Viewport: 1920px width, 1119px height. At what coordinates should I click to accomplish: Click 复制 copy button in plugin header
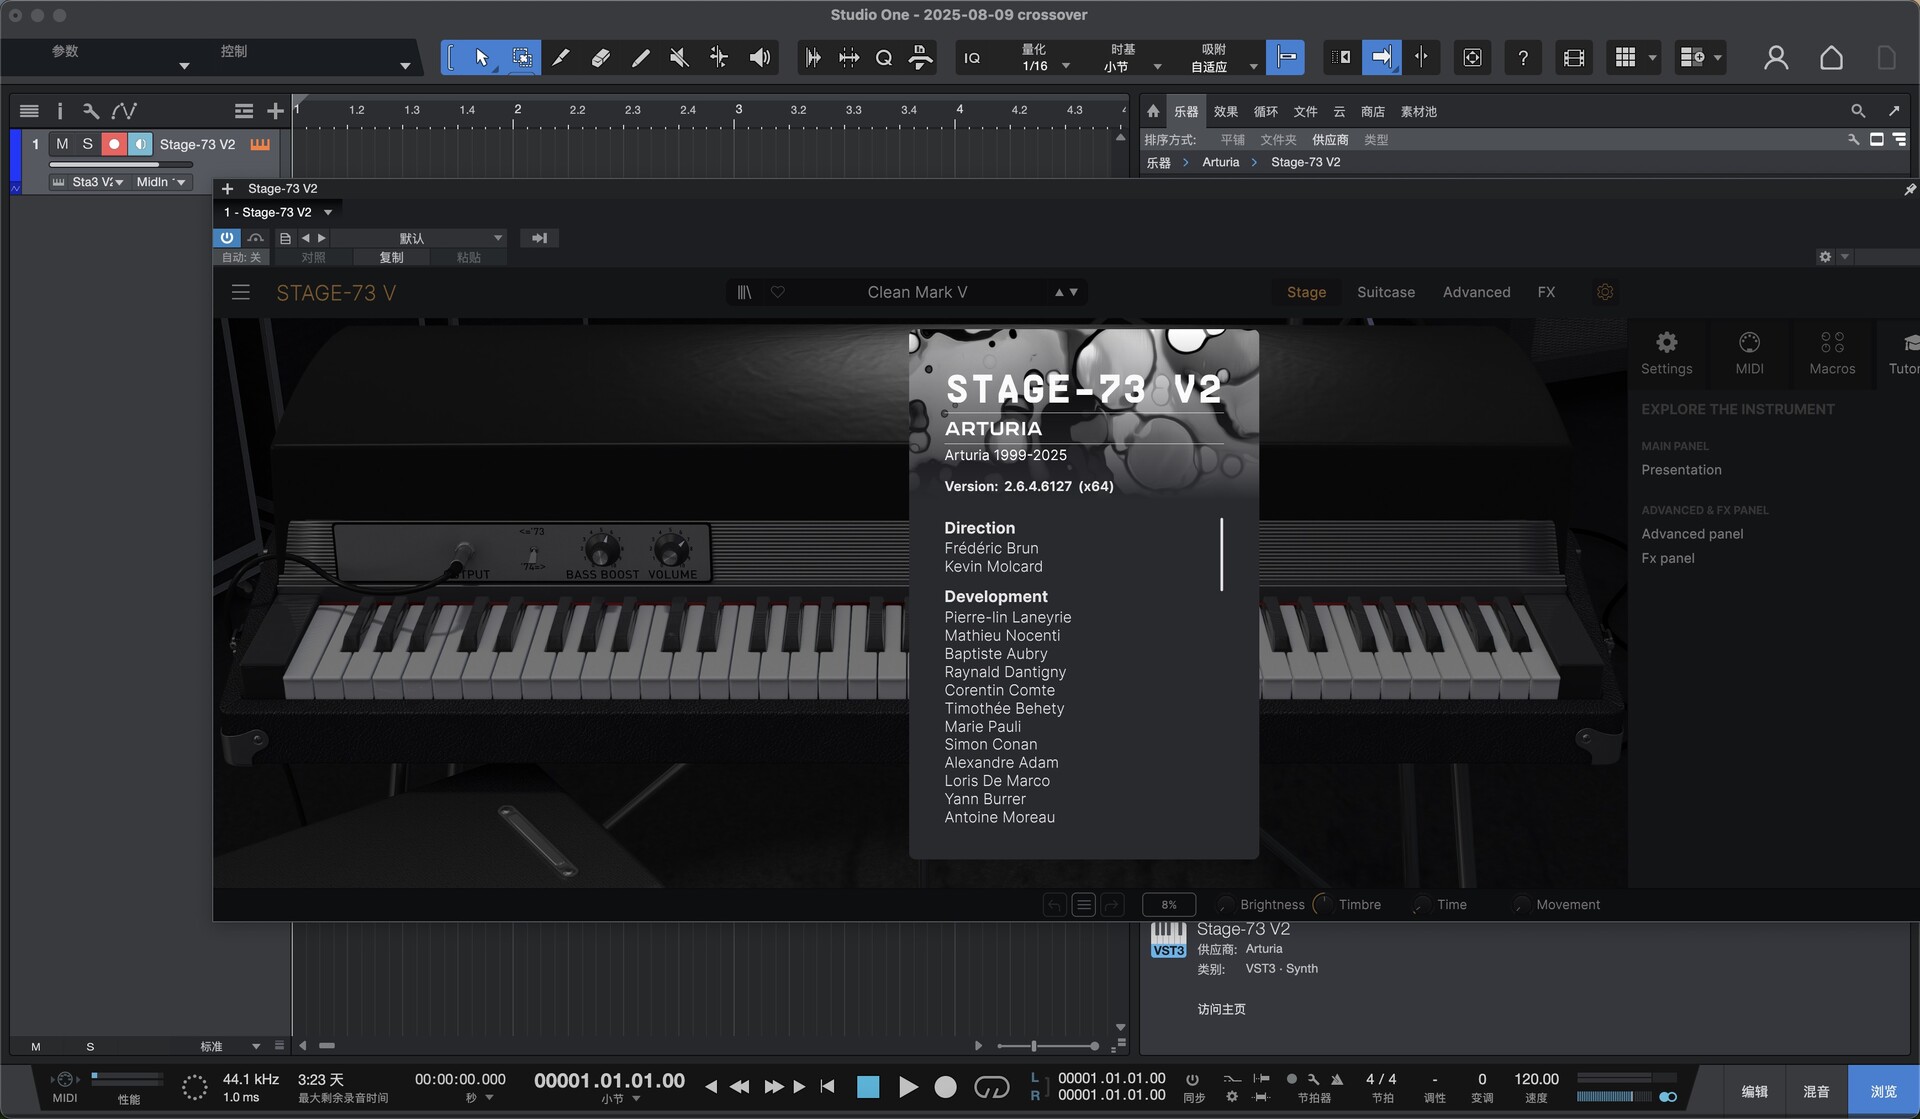pyautogui.click(x=391, y=257)
